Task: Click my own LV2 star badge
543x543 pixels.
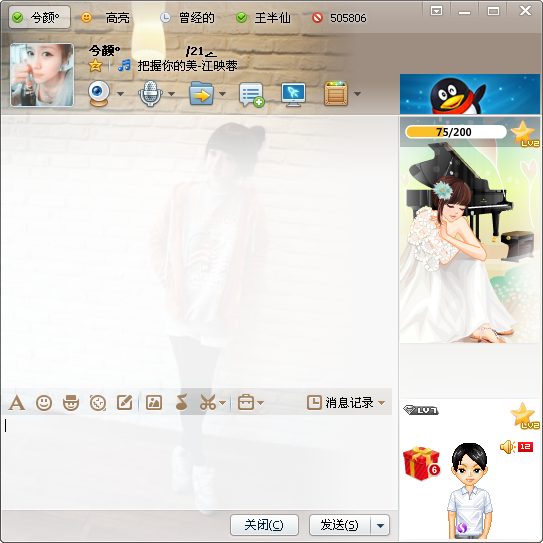Action: click(x=525, y=416)
